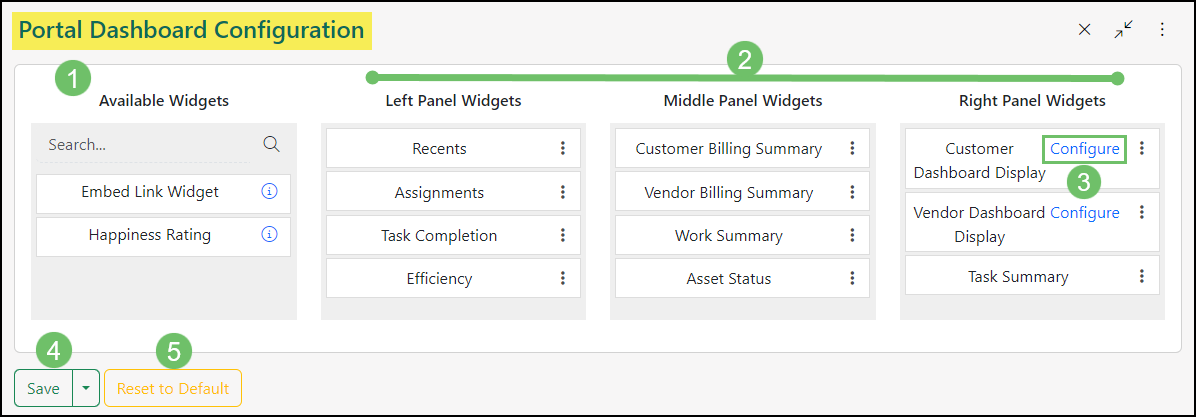The image size is (1196, 417).
Task: Click info icon for Embed Link Widget
Action: tap(268, 191)
